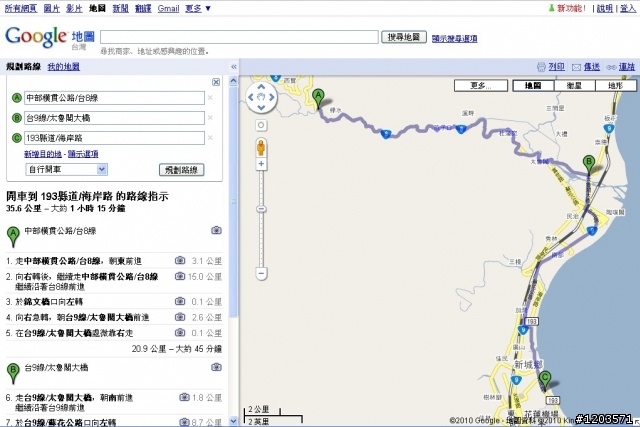The image size is (640, 427).
Task: Open camera icon for step 6 direction
Action: click(x=184, y=397)
